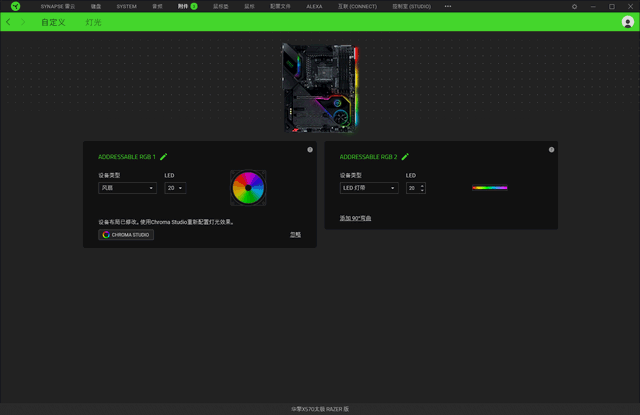The image size is (640, 415).
Task: Decrease LED count for RGB 2
Action: pos(422,191)
